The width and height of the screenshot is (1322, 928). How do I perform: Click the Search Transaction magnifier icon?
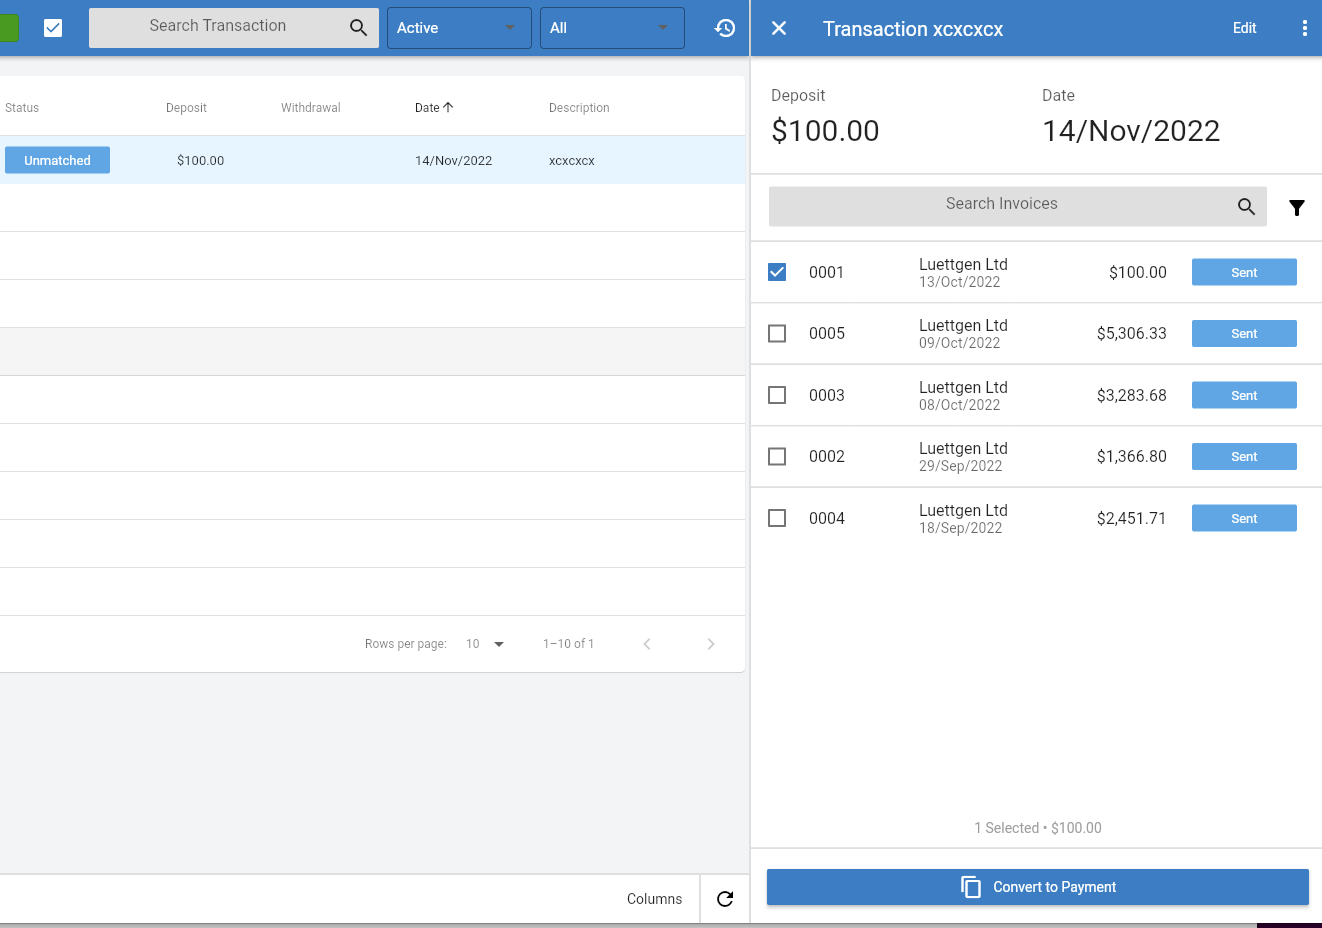(x=358, y=28)
